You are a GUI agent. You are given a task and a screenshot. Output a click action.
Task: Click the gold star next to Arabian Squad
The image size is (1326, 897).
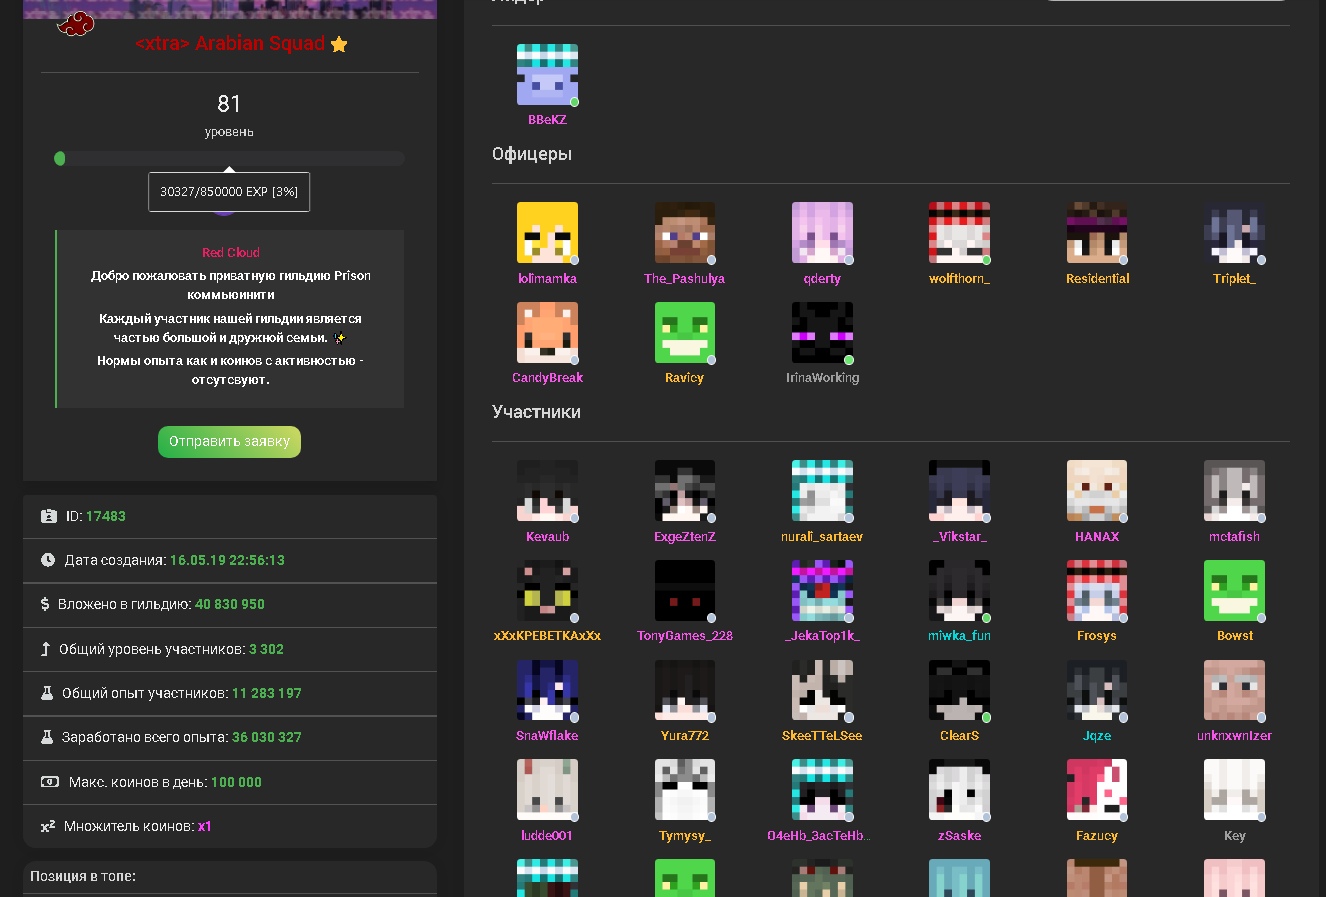coord(339,44)
